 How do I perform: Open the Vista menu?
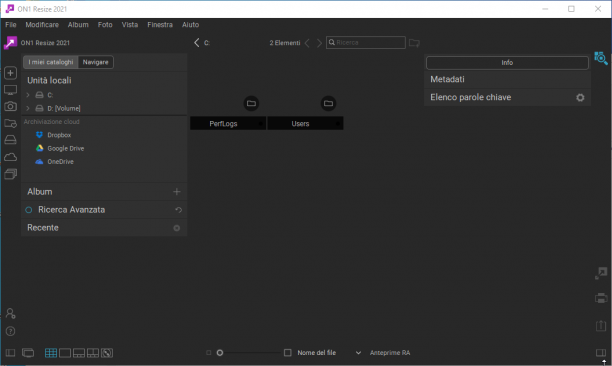(x=130, y=25)
